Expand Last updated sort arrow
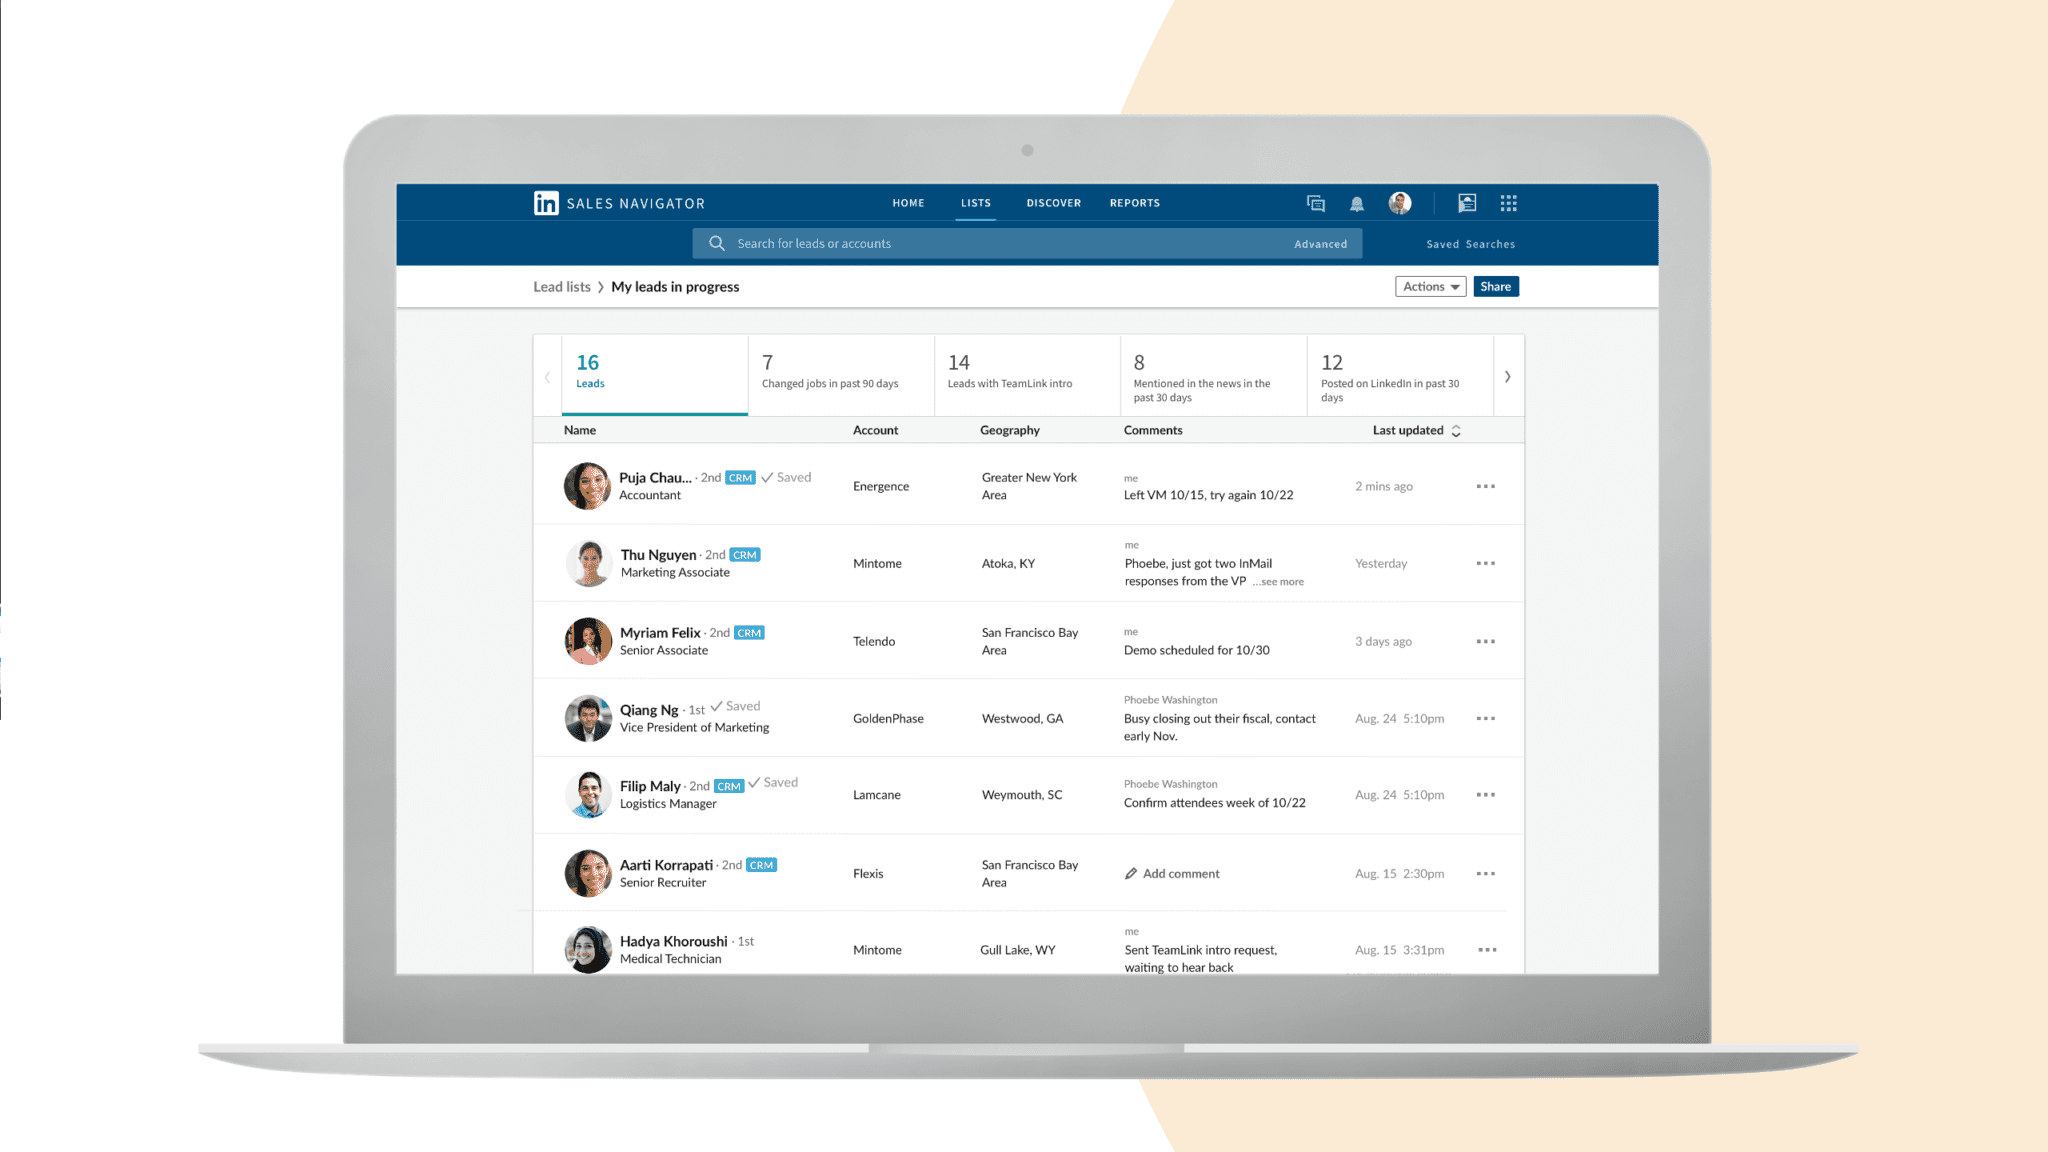 (1454, 430)
